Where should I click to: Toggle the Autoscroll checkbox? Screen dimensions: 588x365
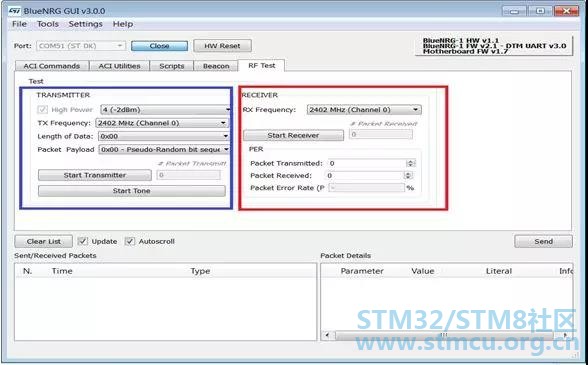point(130,241)
